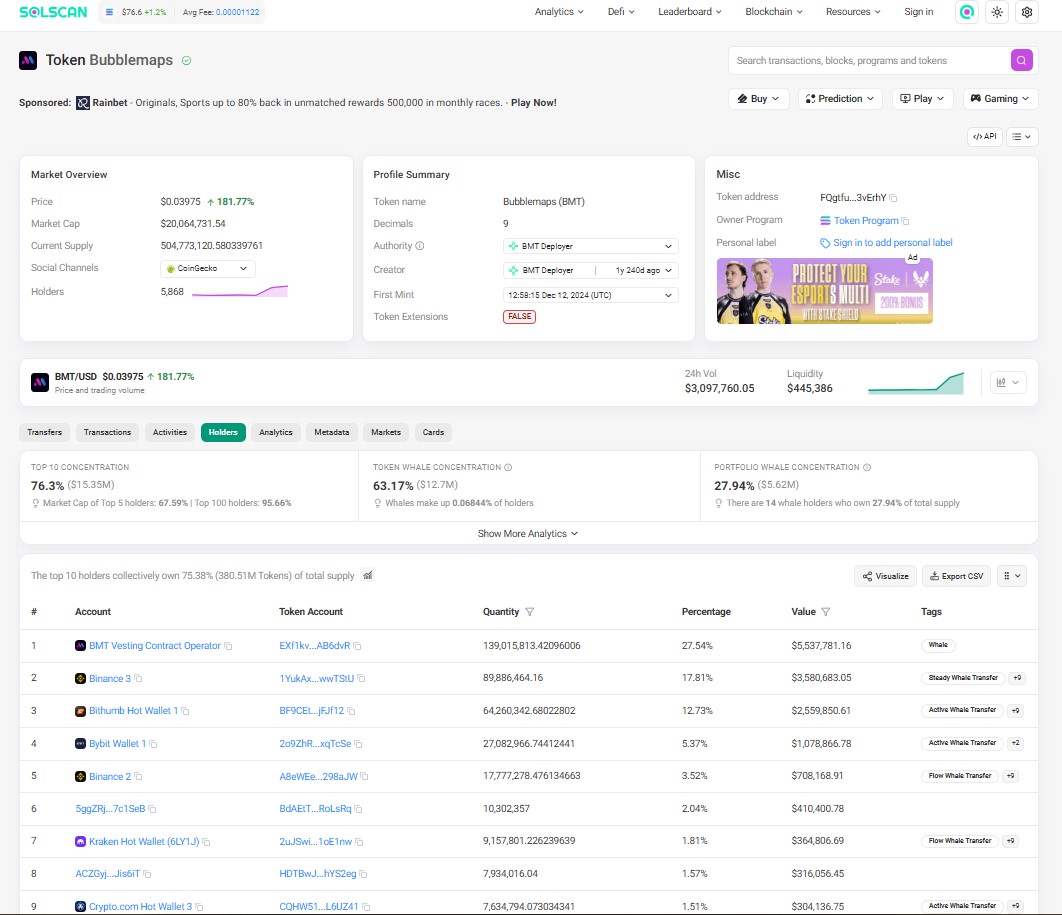
Task: Click the purple search button icon
Action: coord(1021,60)
